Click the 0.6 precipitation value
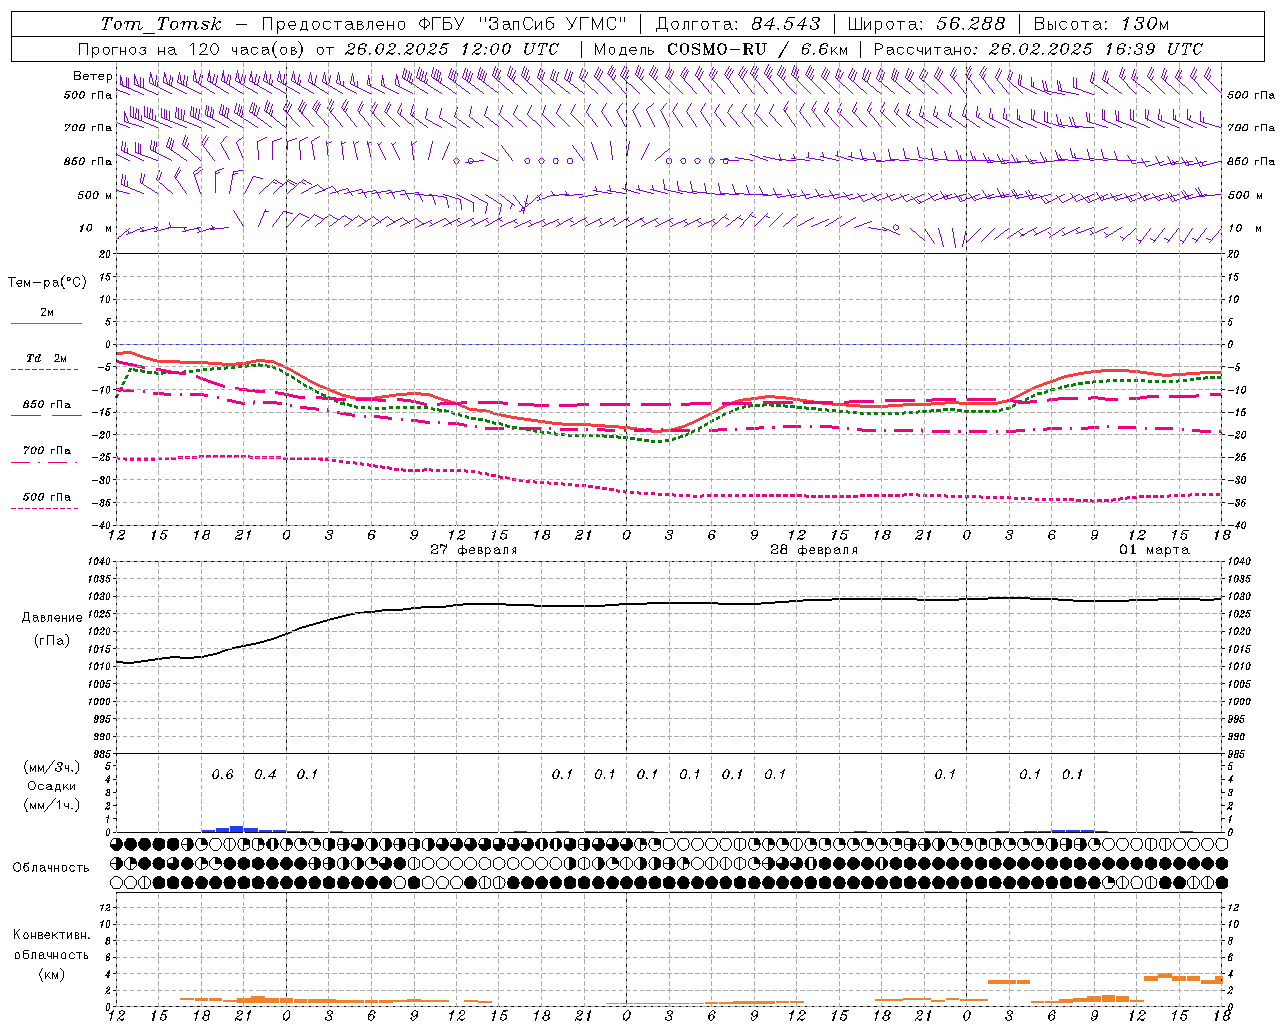The image size is (1280, 1024). [222, 775]
